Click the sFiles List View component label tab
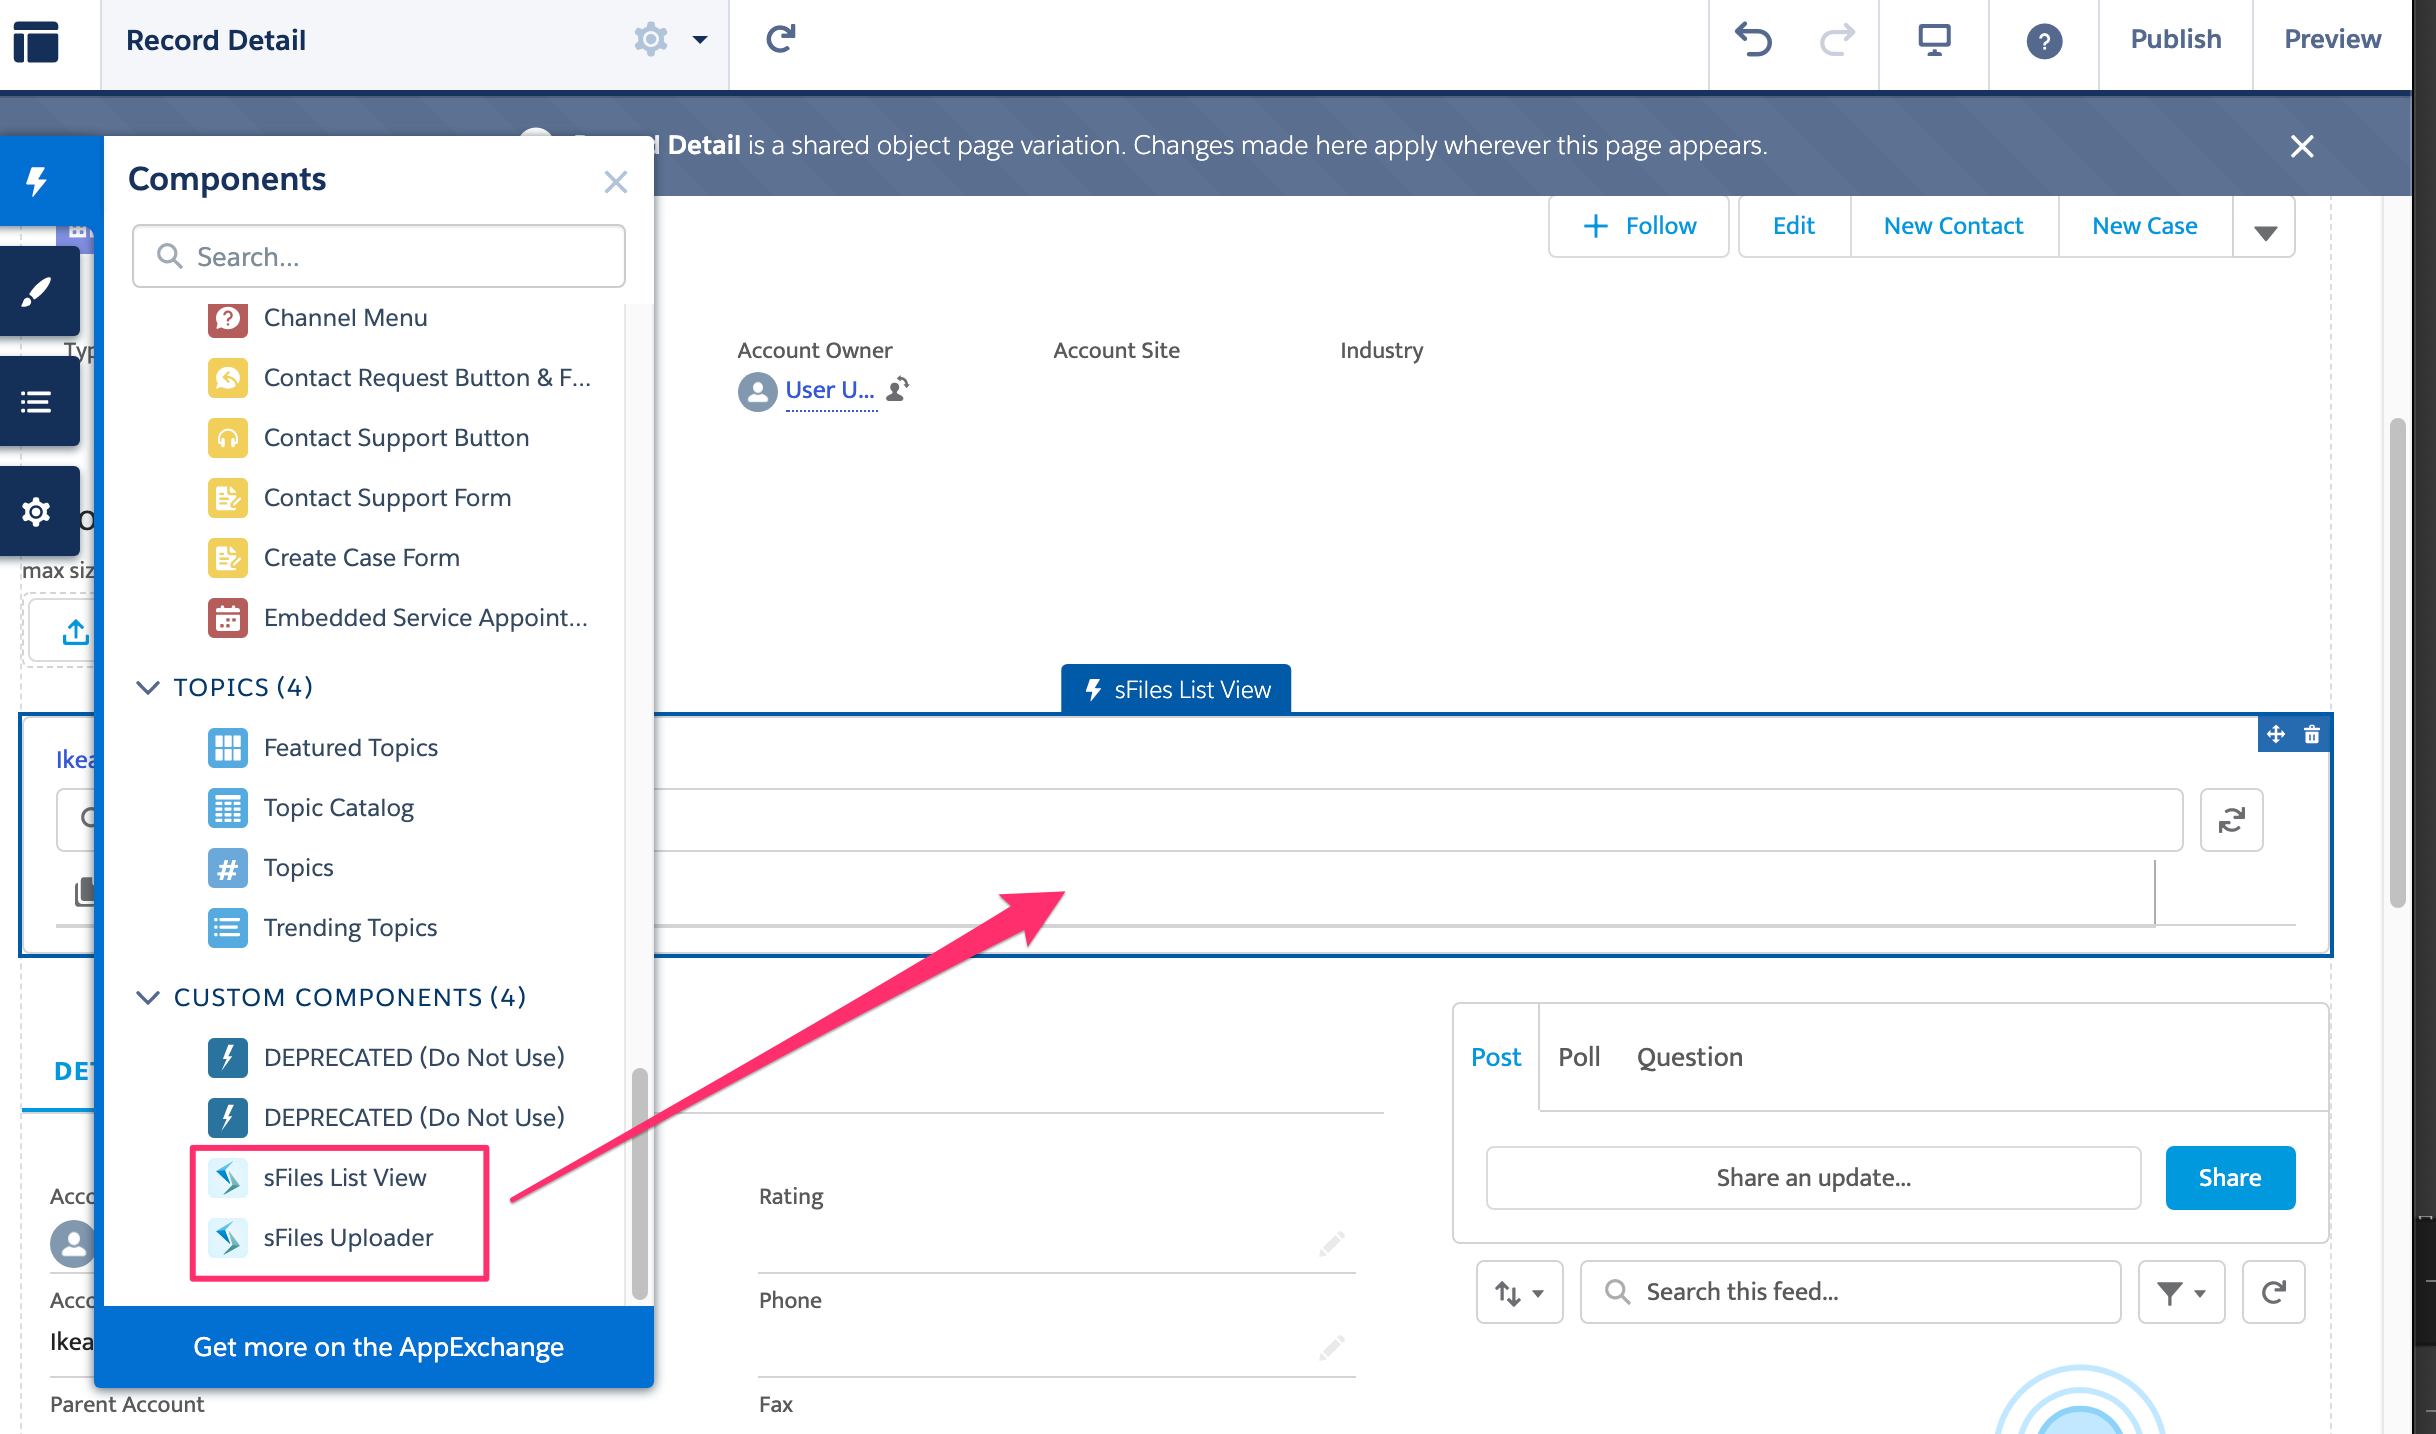Screen dimensions: 2436x1434 click(1176, 689)
